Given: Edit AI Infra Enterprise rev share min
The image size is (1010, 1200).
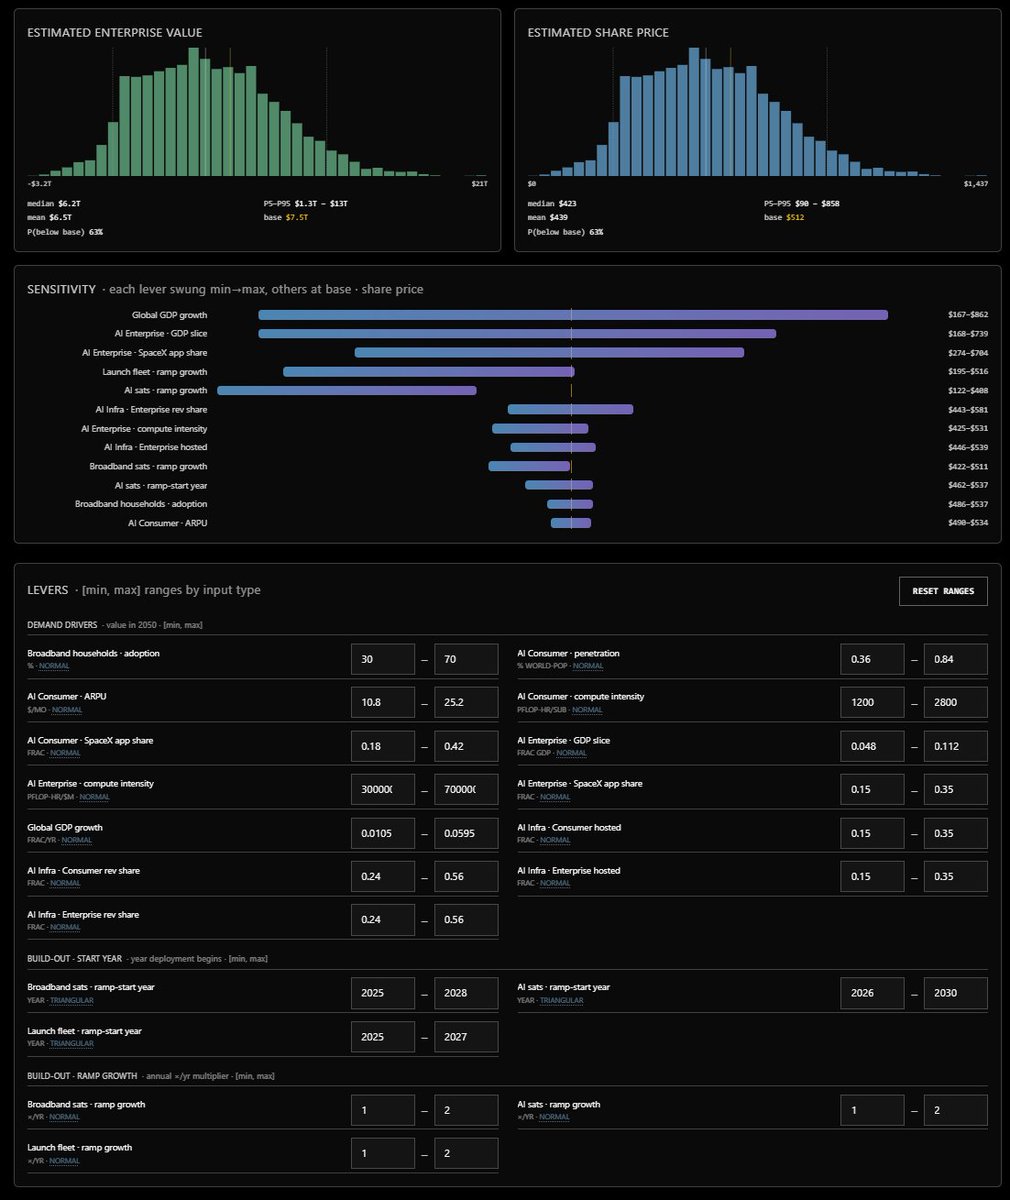Looking at the screenshot, I should pyautogui.click(x=383, y=920).
